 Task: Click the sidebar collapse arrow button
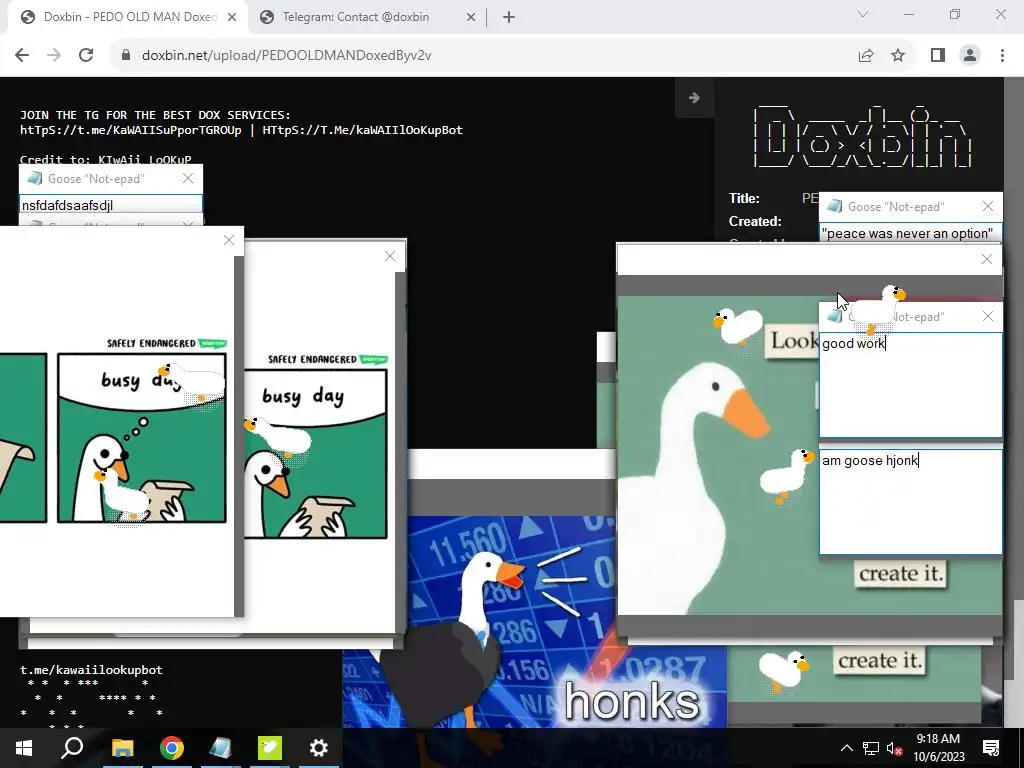pos(694,98)
